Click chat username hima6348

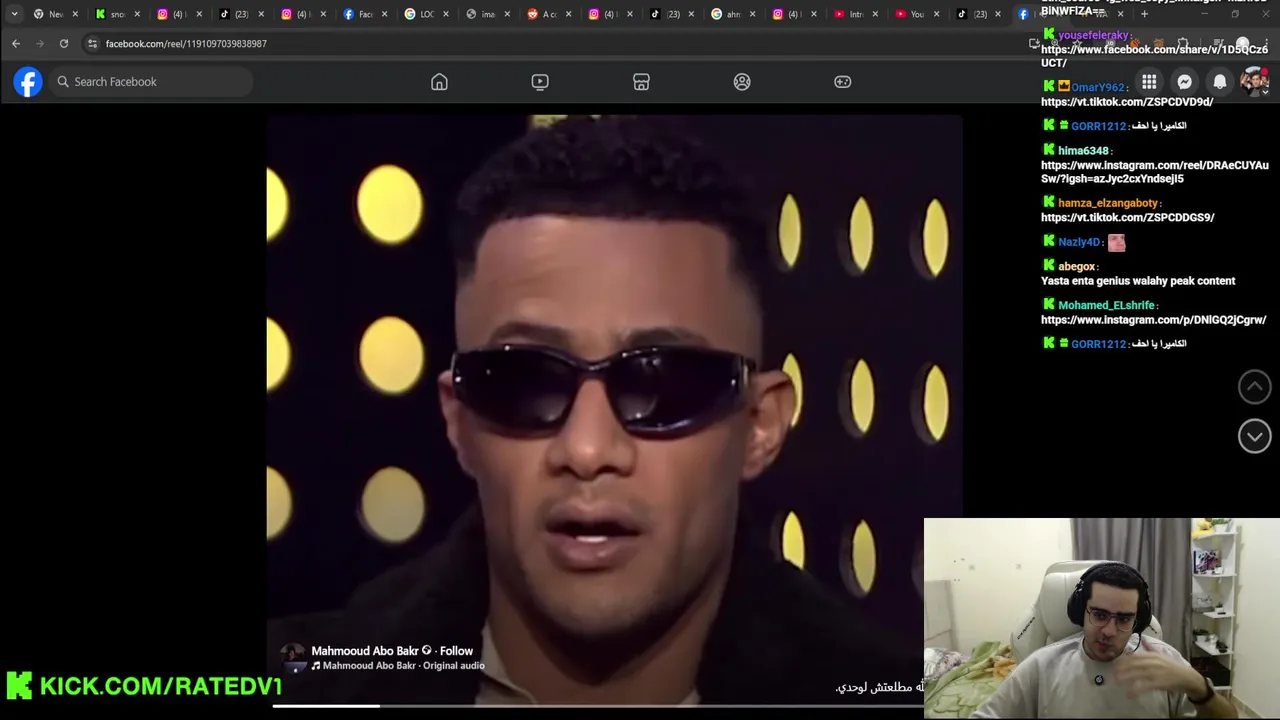(x=1083, y=151)
